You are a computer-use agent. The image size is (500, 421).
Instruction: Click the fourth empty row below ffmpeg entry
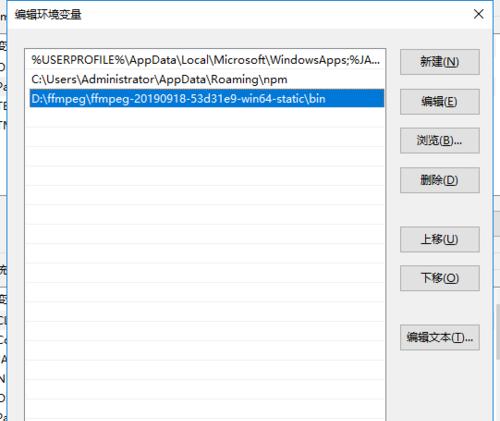(207, 176)
